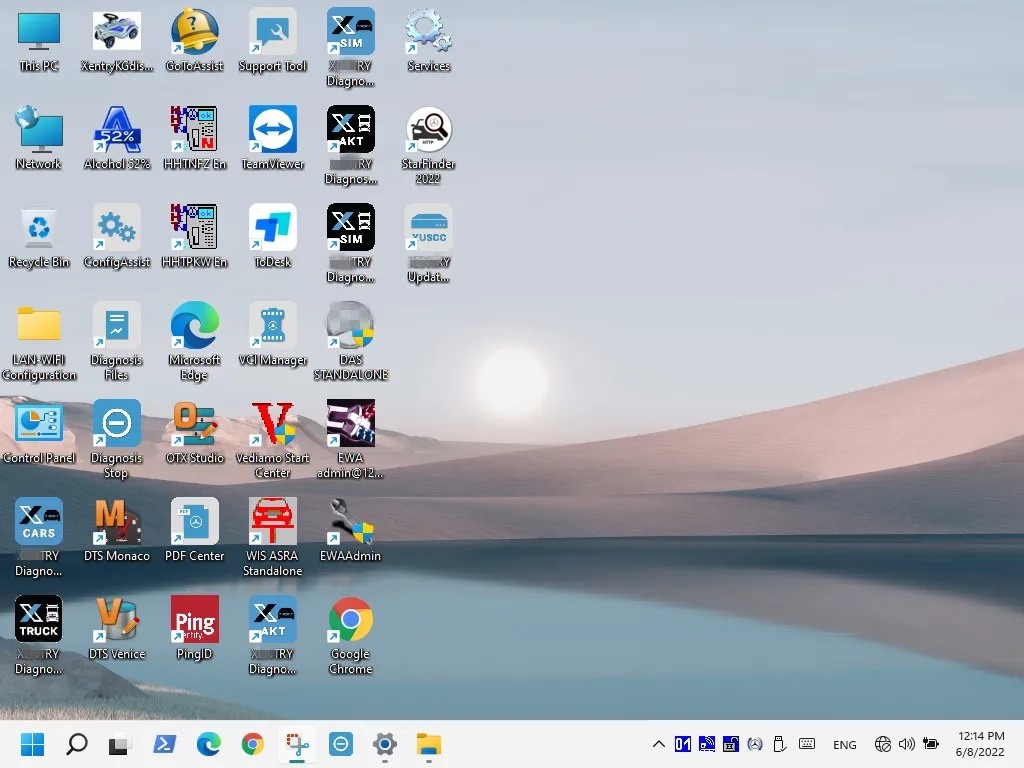Select the Recycle Bin icon
The height and width of the screenshot is (768, 1024).
click(39, 229)
